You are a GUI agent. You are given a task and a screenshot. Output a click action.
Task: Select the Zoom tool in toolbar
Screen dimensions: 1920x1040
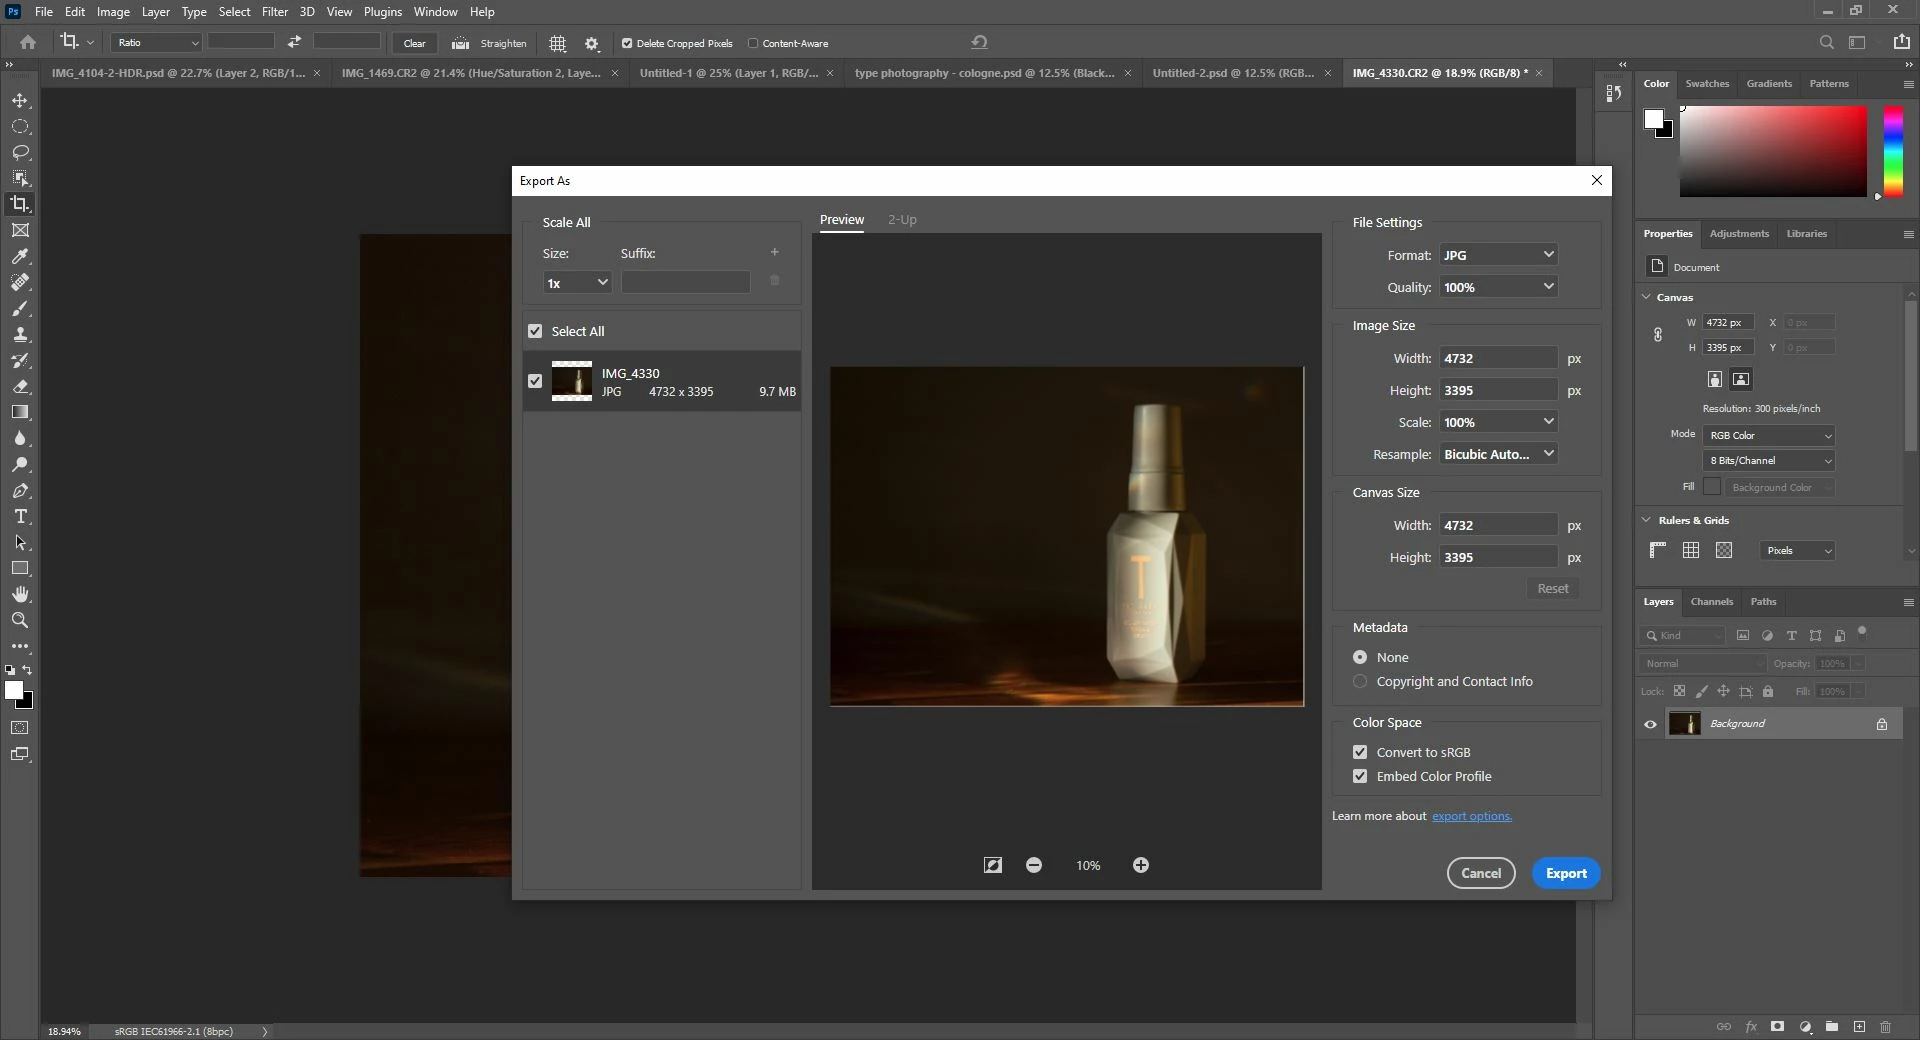(20, 621)
